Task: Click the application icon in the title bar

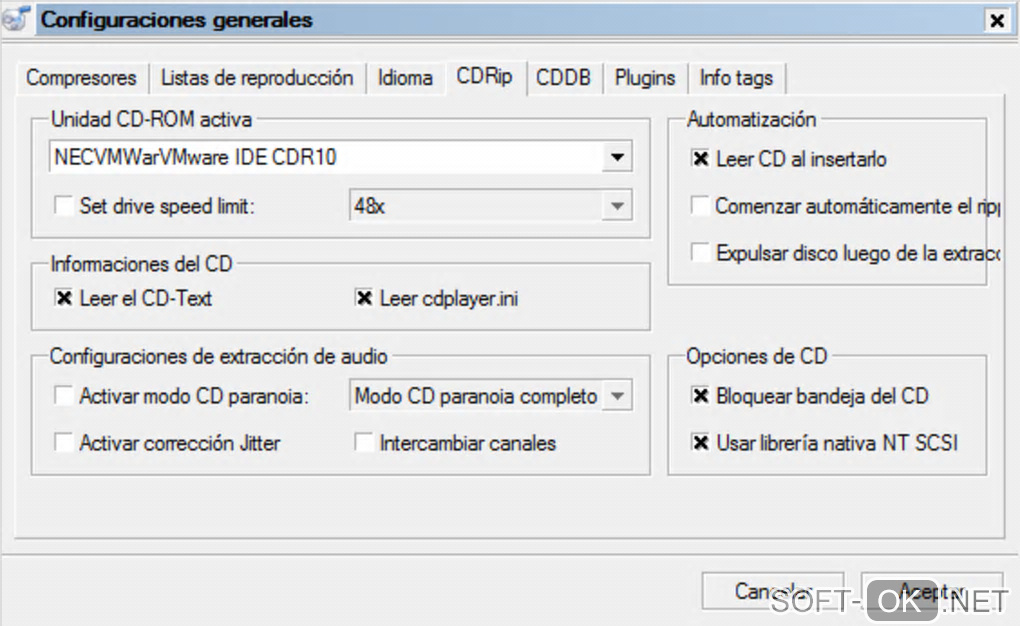Action: click(14, 19)
